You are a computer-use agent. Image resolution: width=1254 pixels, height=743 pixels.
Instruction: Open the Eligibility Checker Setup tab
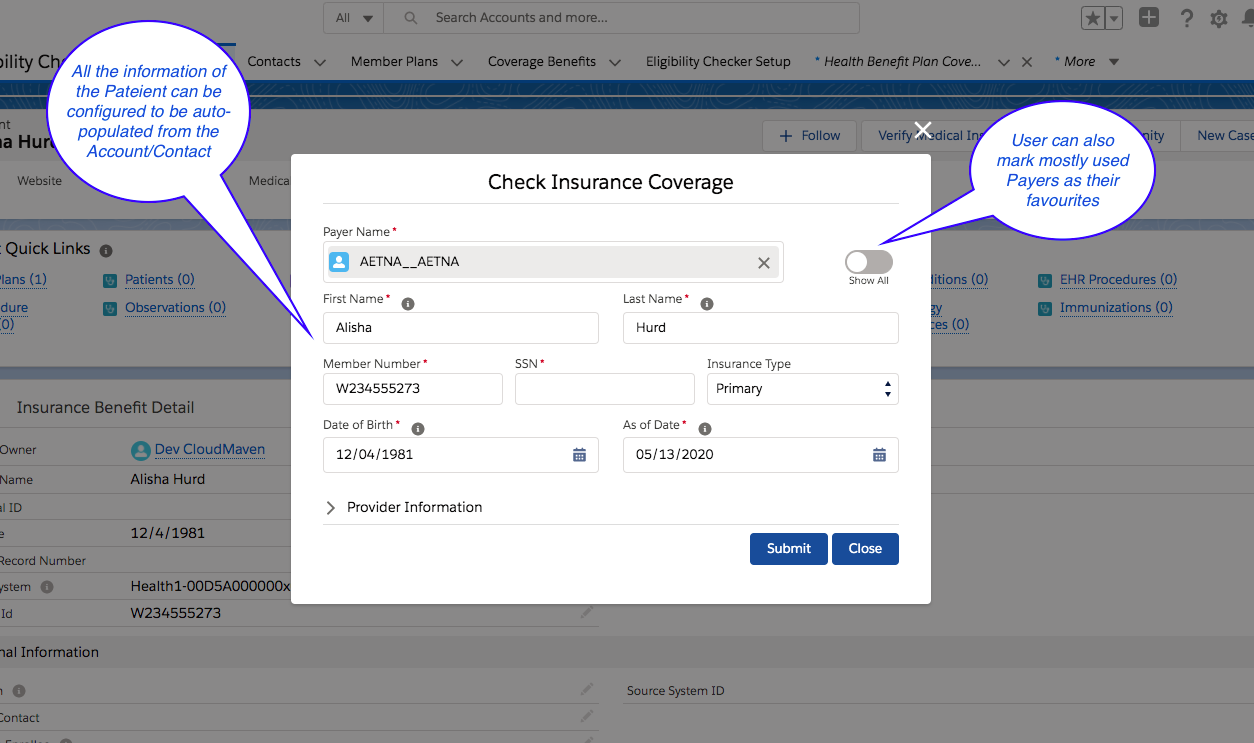[718, 61]
